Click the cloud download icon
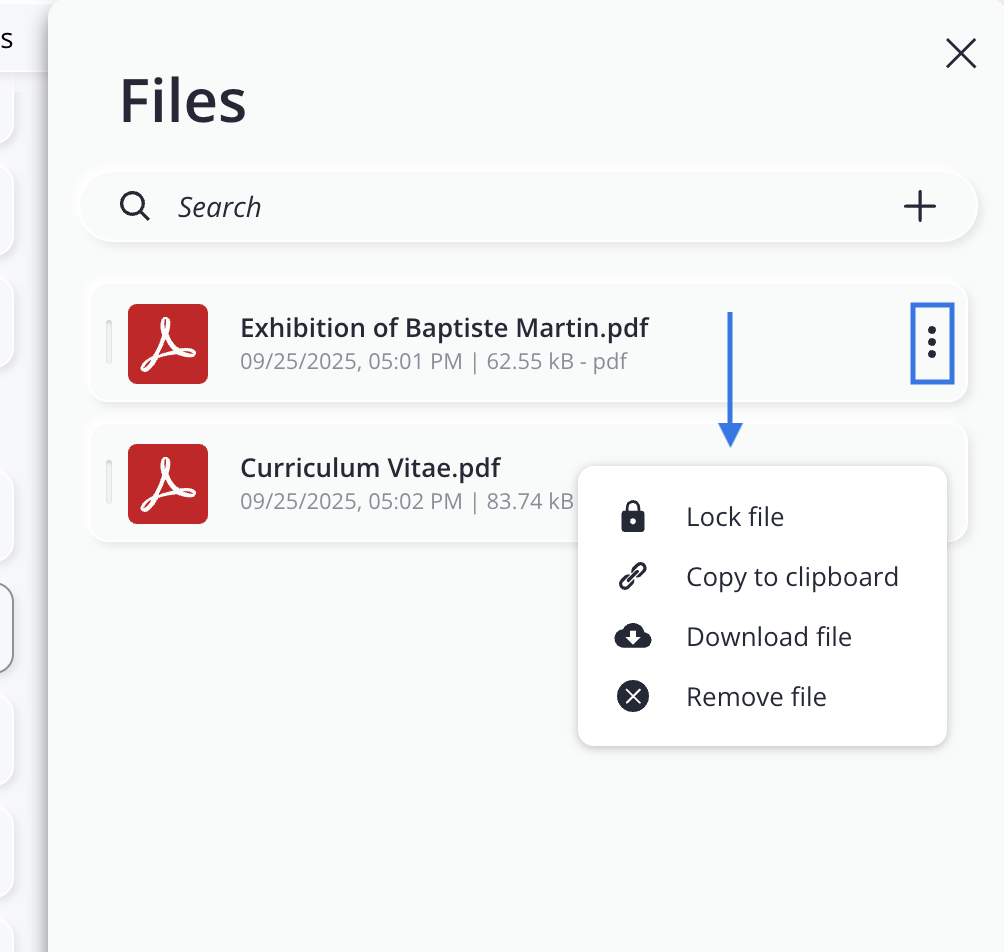Screen dimensions: 1004x952 point(632,637)
